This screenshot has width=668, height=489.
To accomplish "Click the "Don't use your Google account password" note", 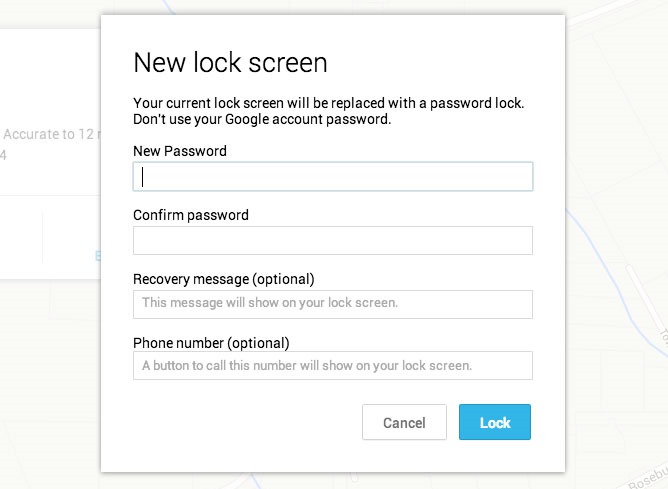I will click(262, 120).
